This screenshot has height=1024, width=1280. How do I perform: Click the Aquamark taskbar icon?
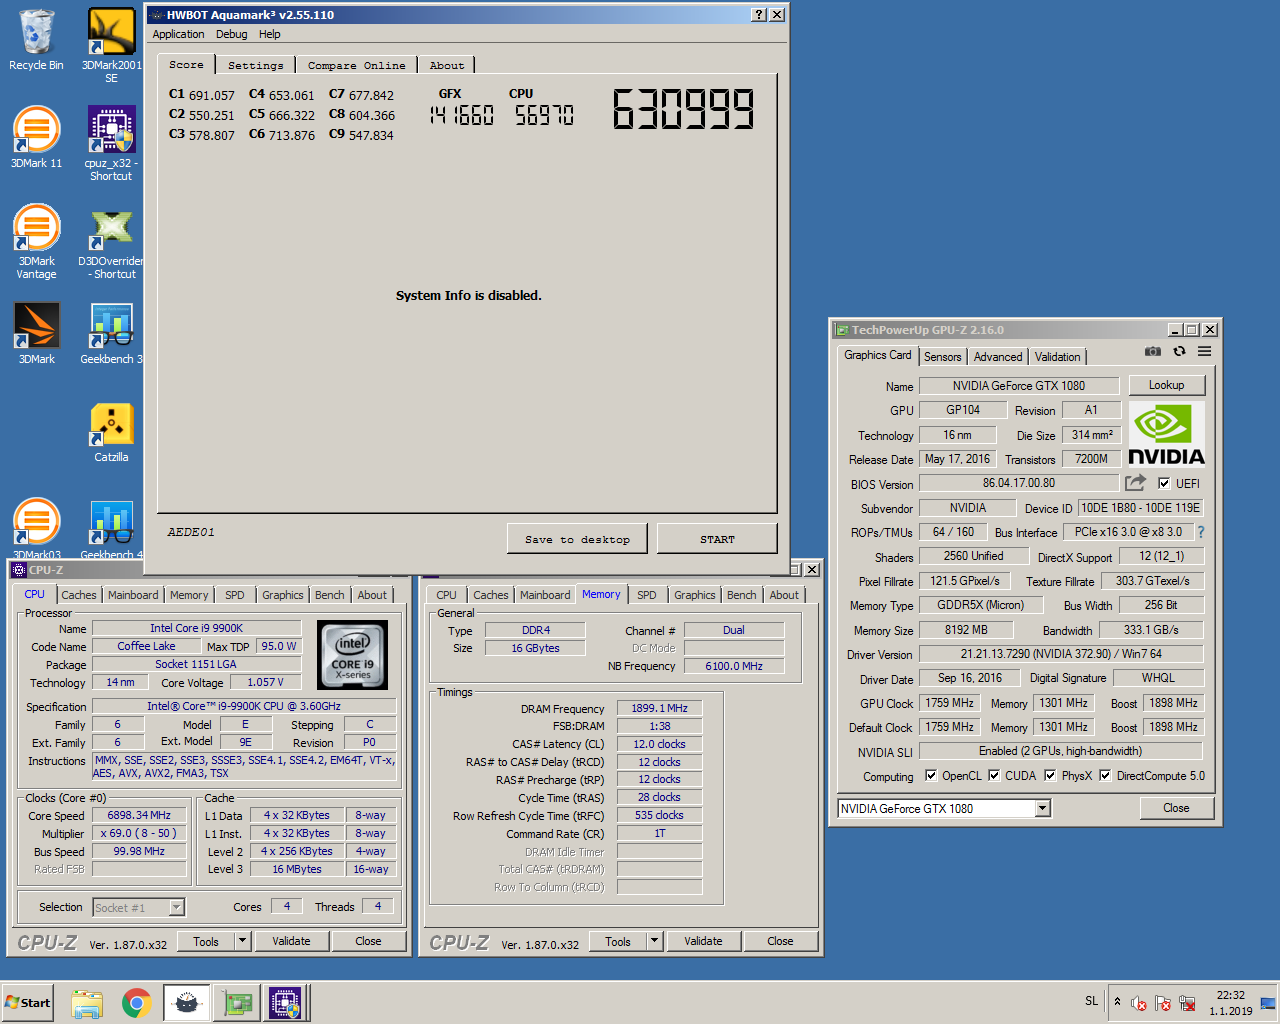pos(187,1003)
